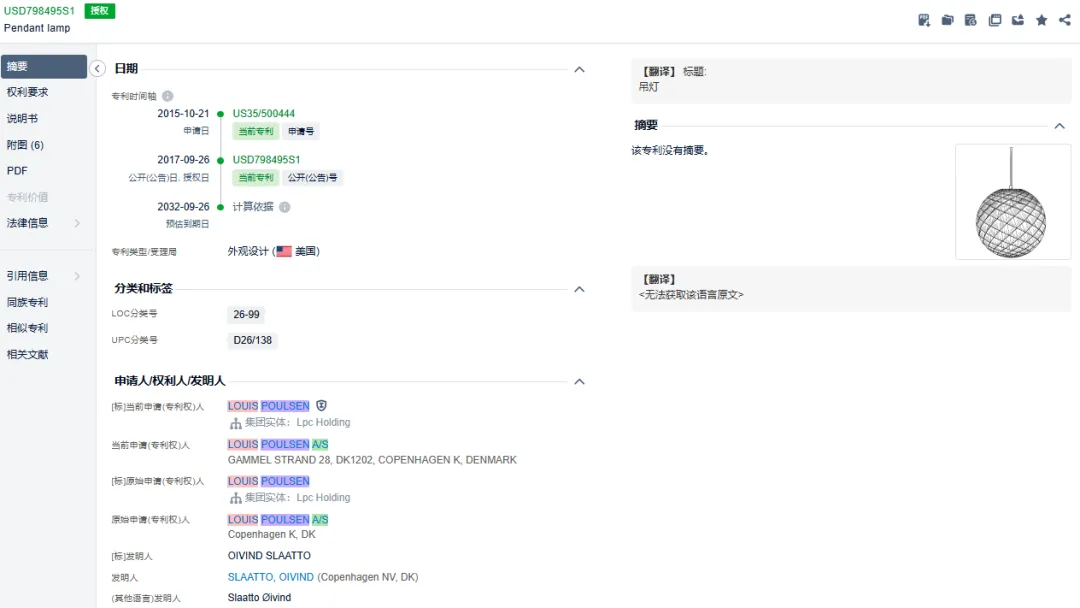The image size is (1080, 608).
Task: Open the 专利价值 sidebar item
Action: pyautogui.click(x=28, y=198)
